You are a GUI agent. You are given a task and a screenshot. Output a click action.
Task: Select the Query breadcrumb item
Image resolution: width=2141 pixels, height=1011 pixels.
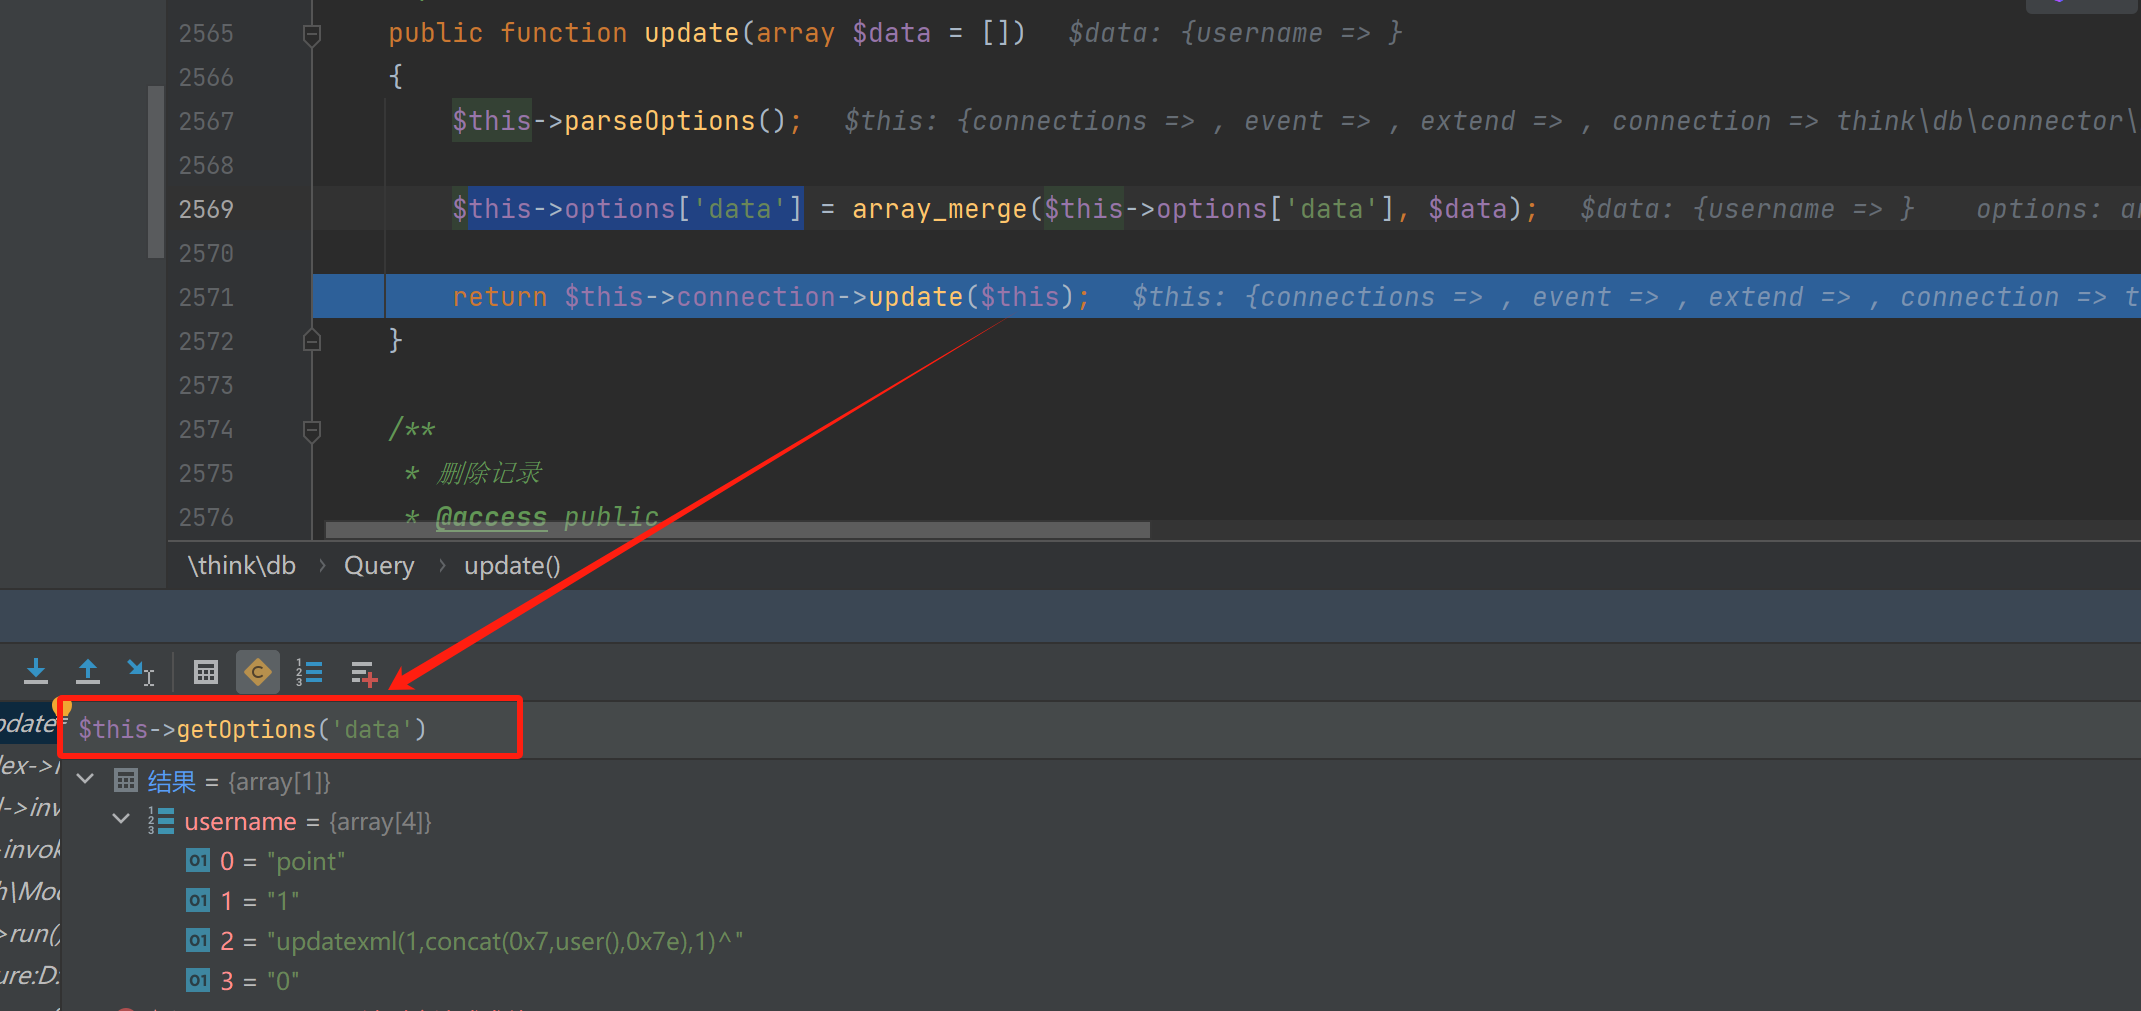(379, 566)
